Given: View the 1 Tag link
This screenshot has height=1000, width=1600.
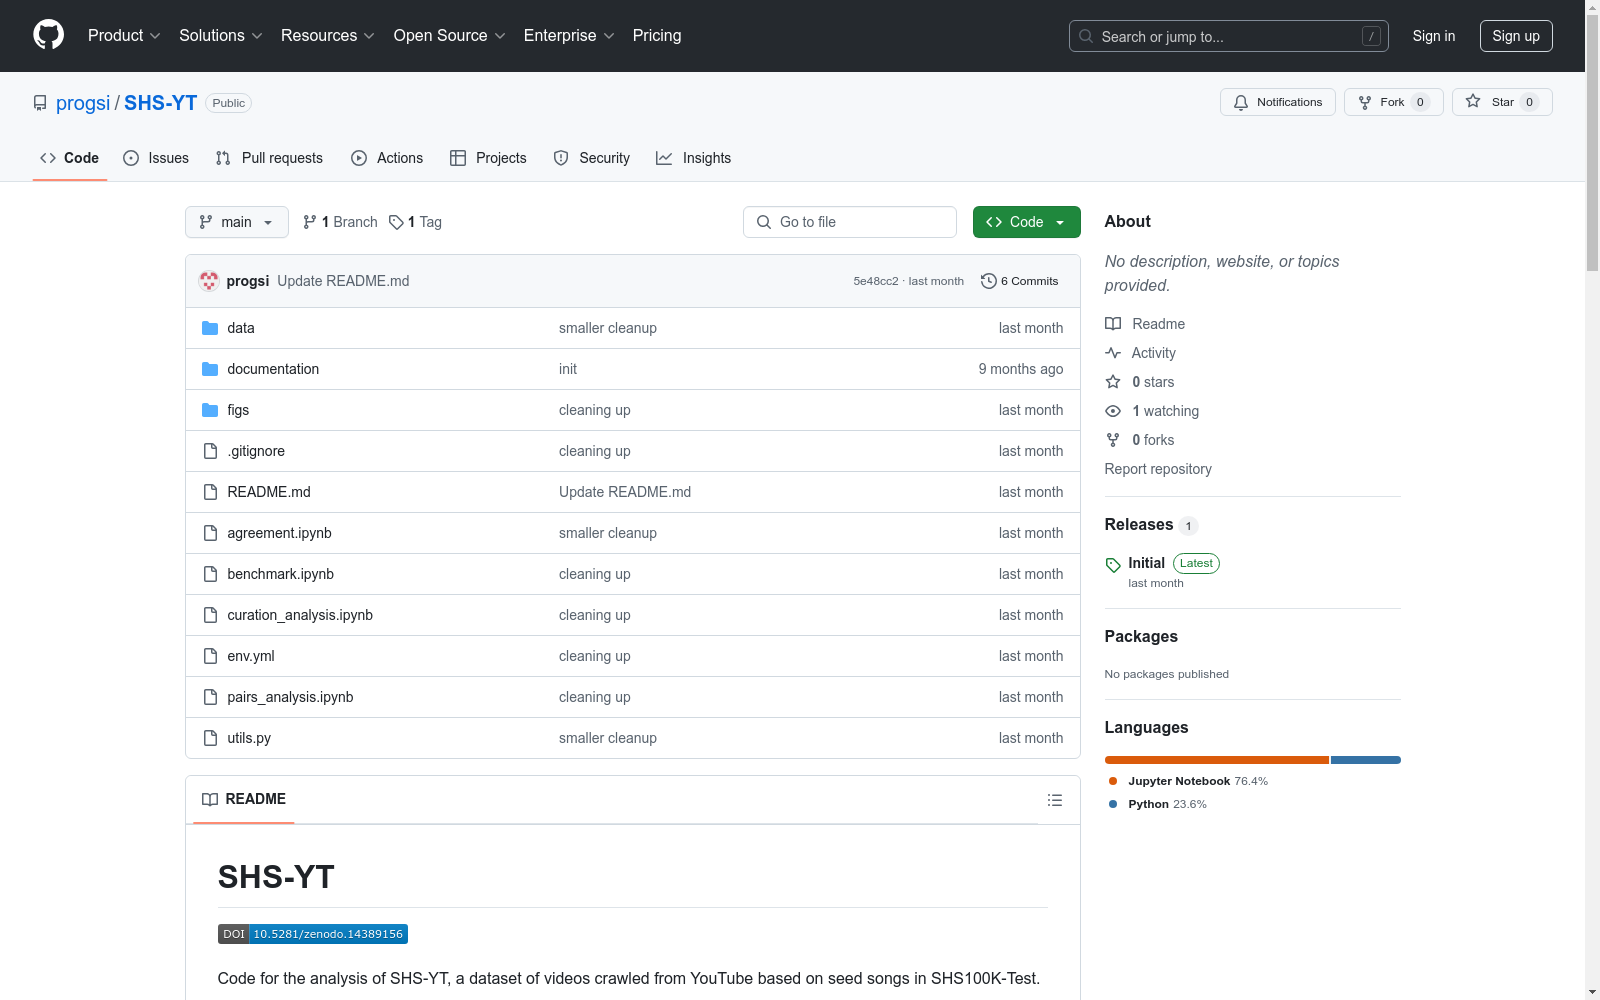Looking at the screenshot, I should [415, 222].
